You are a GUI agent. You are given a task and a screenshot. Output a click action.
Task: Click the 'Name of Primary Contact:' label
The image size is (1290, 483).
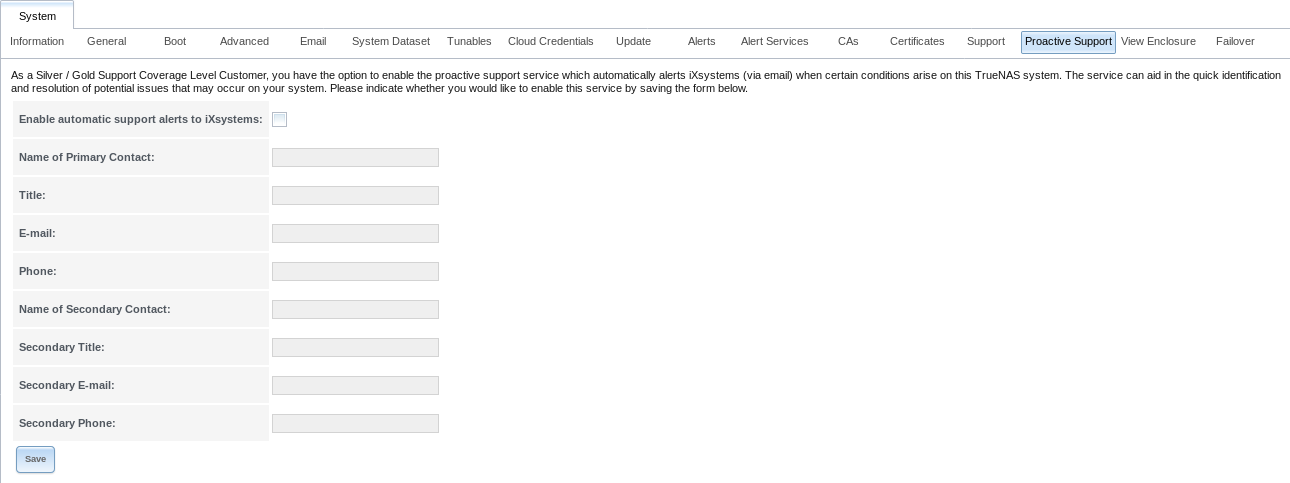tap(87, 157)
